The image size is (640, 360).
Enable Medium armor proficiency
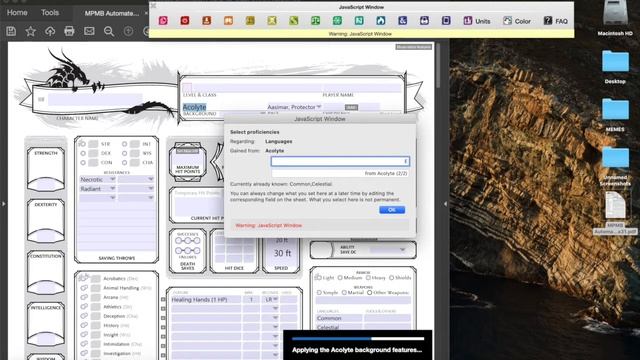coord(340,278)
